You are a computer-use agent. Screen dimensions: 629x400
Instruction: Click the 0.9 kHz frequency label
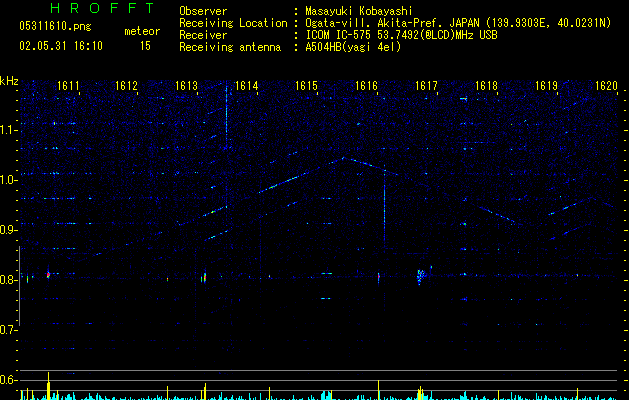[8, 230]
